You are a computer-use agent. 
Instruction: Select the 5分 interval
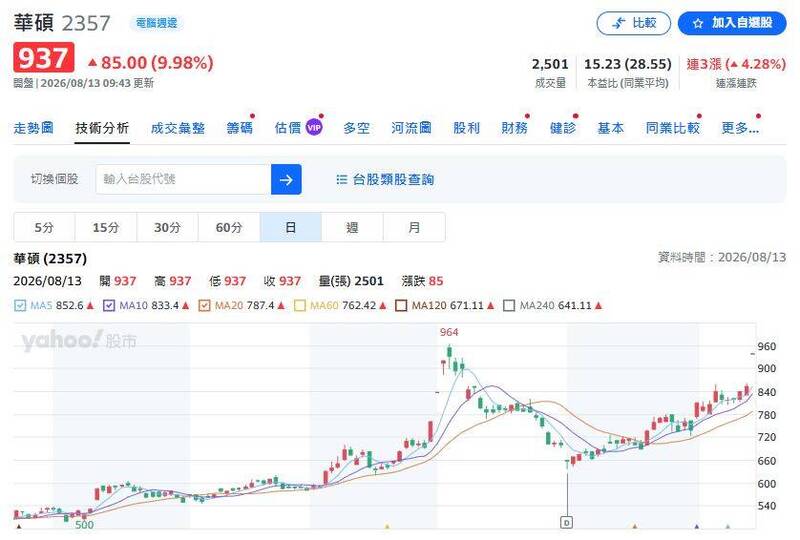click(x=44, y=227)
